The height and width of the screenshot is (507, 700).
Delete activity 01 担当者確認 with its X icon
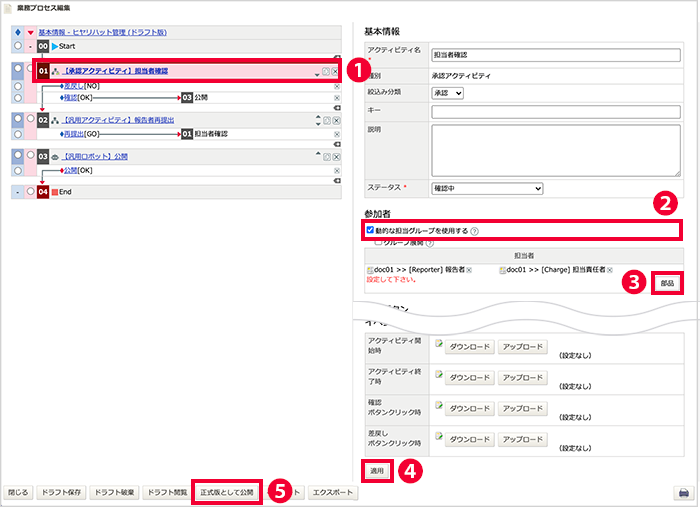tap(335, 71)
